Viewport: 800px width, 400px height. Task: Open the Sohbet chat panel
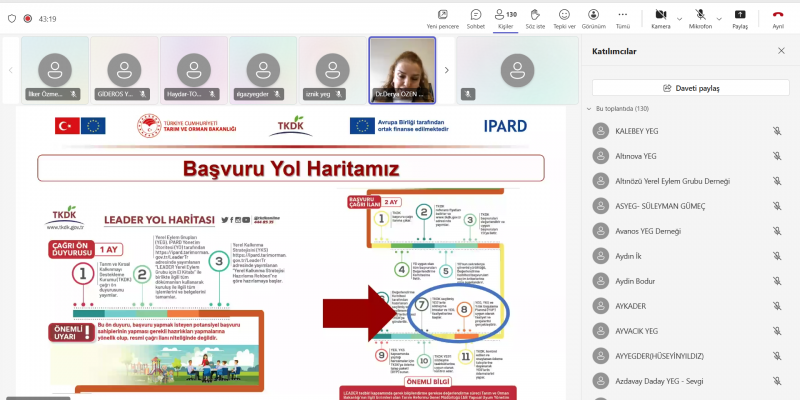[x=476, y=19]
